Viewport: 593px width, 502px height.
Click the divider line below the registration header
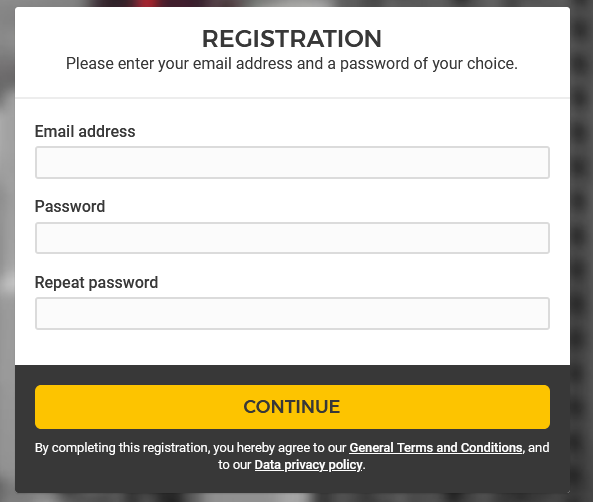point(292,98)
